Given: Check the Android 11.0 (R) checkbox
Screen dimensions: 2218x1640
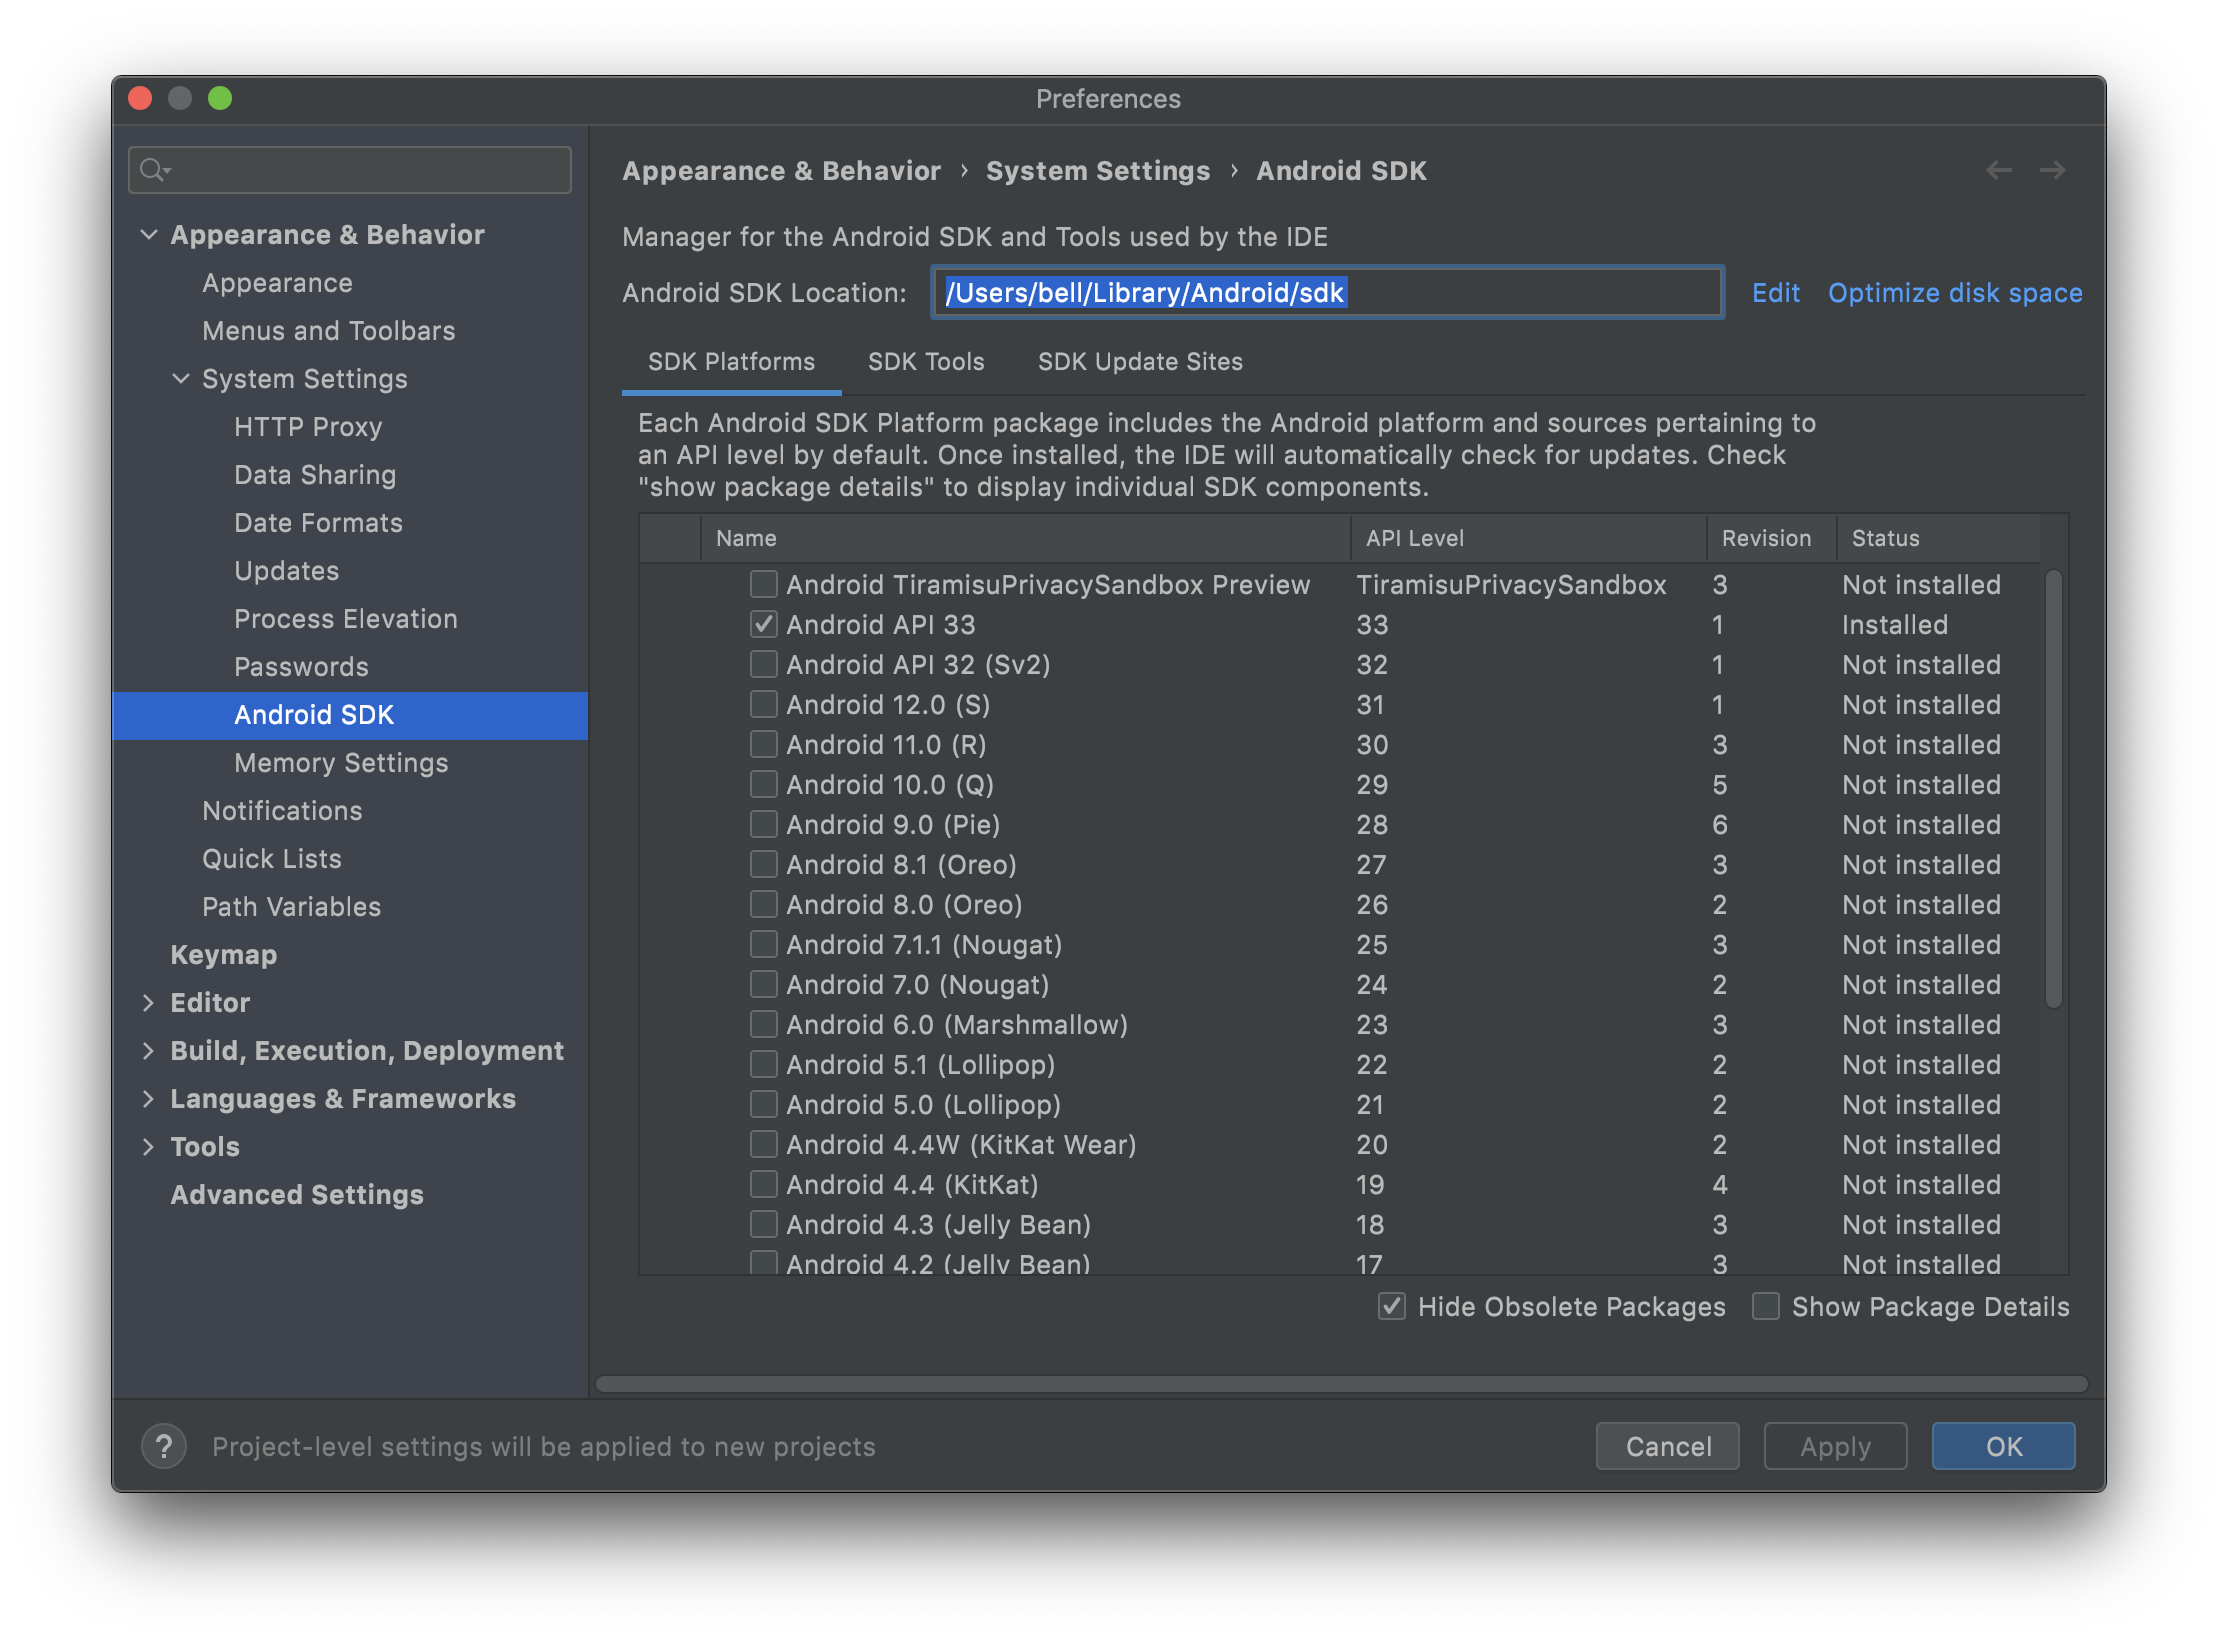Looking at the screenshot, I should pyautogui.click(x=764, y=744).
